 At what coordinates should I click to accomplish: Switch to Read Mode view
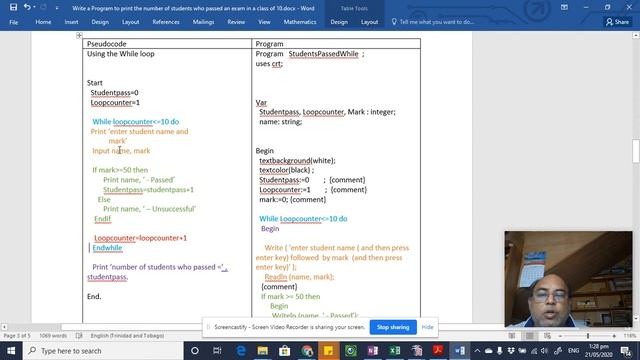point(511,336)
